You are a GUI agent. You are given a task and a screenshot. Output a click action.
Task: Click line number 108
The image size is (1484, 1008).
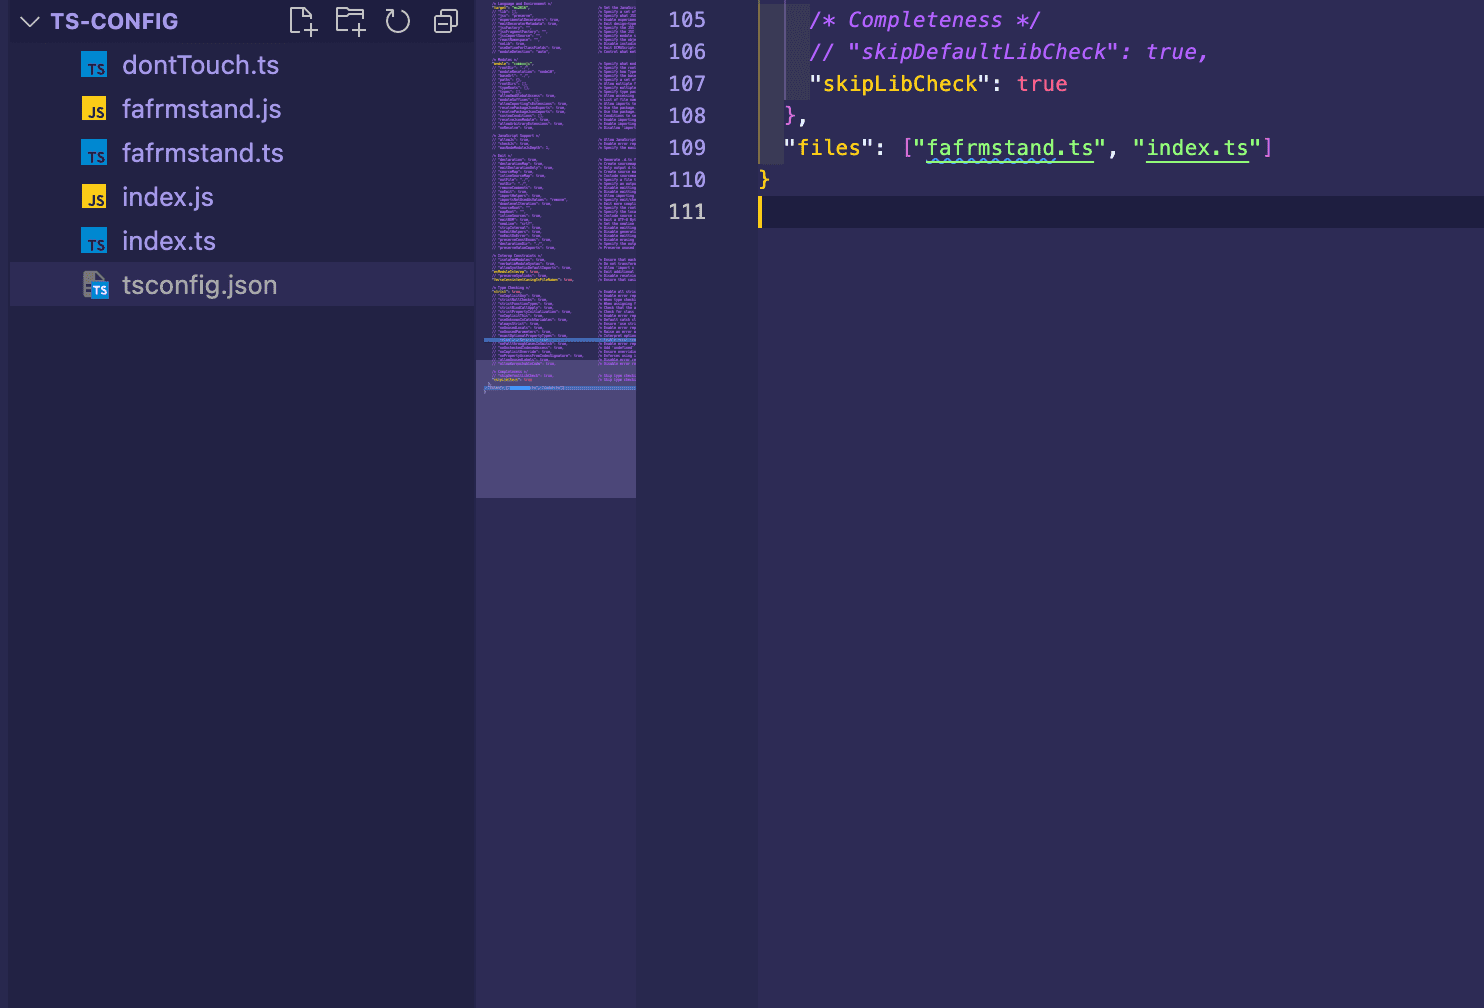pyautogui.click(x=687, y=116)
